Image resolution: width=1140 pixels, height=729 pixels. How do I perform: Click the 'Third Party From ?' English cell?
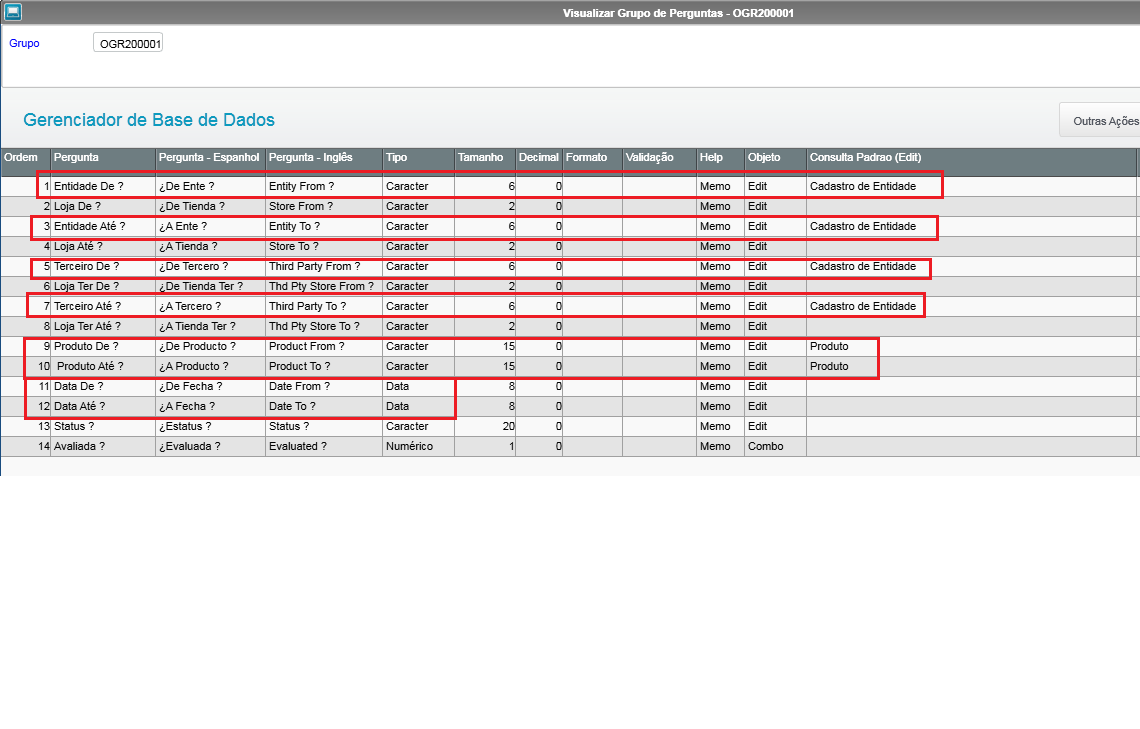(324, 267)
